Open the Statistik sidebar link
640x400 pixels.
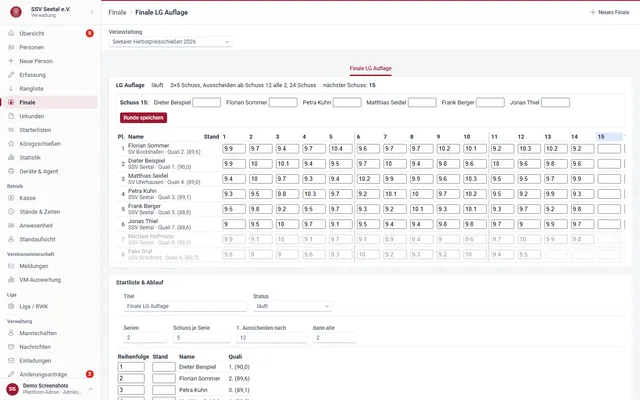[x=49, y=158]
